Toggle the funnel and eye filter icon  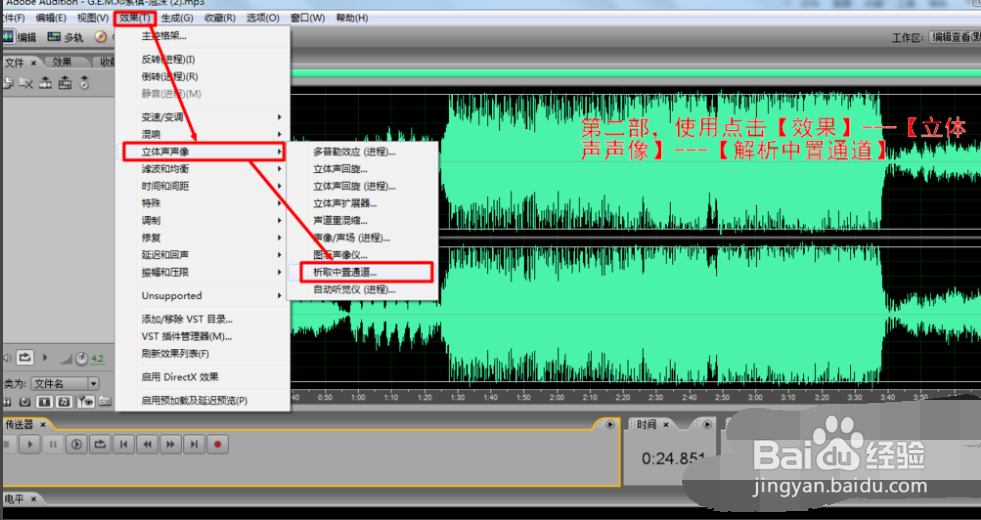click(x=86, y=401)
